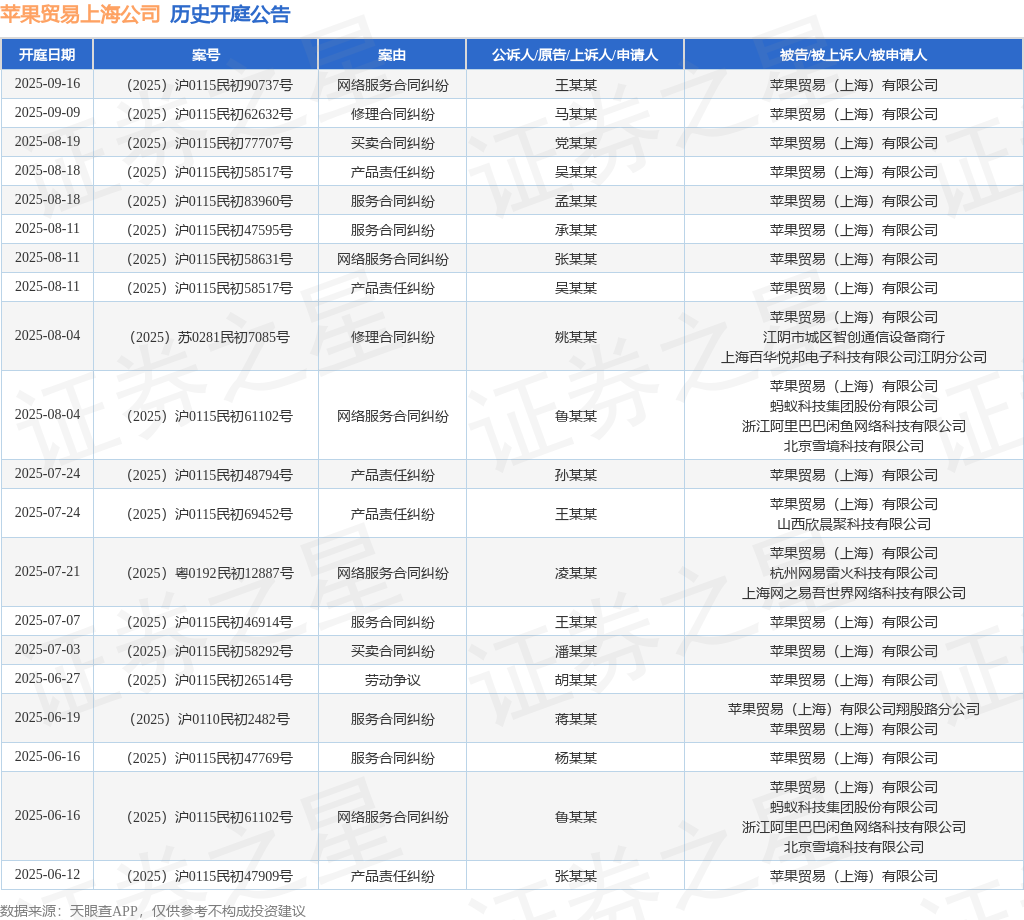Click plaintiff 孟某某
The image size is (1024, 920).
(575, 201)
